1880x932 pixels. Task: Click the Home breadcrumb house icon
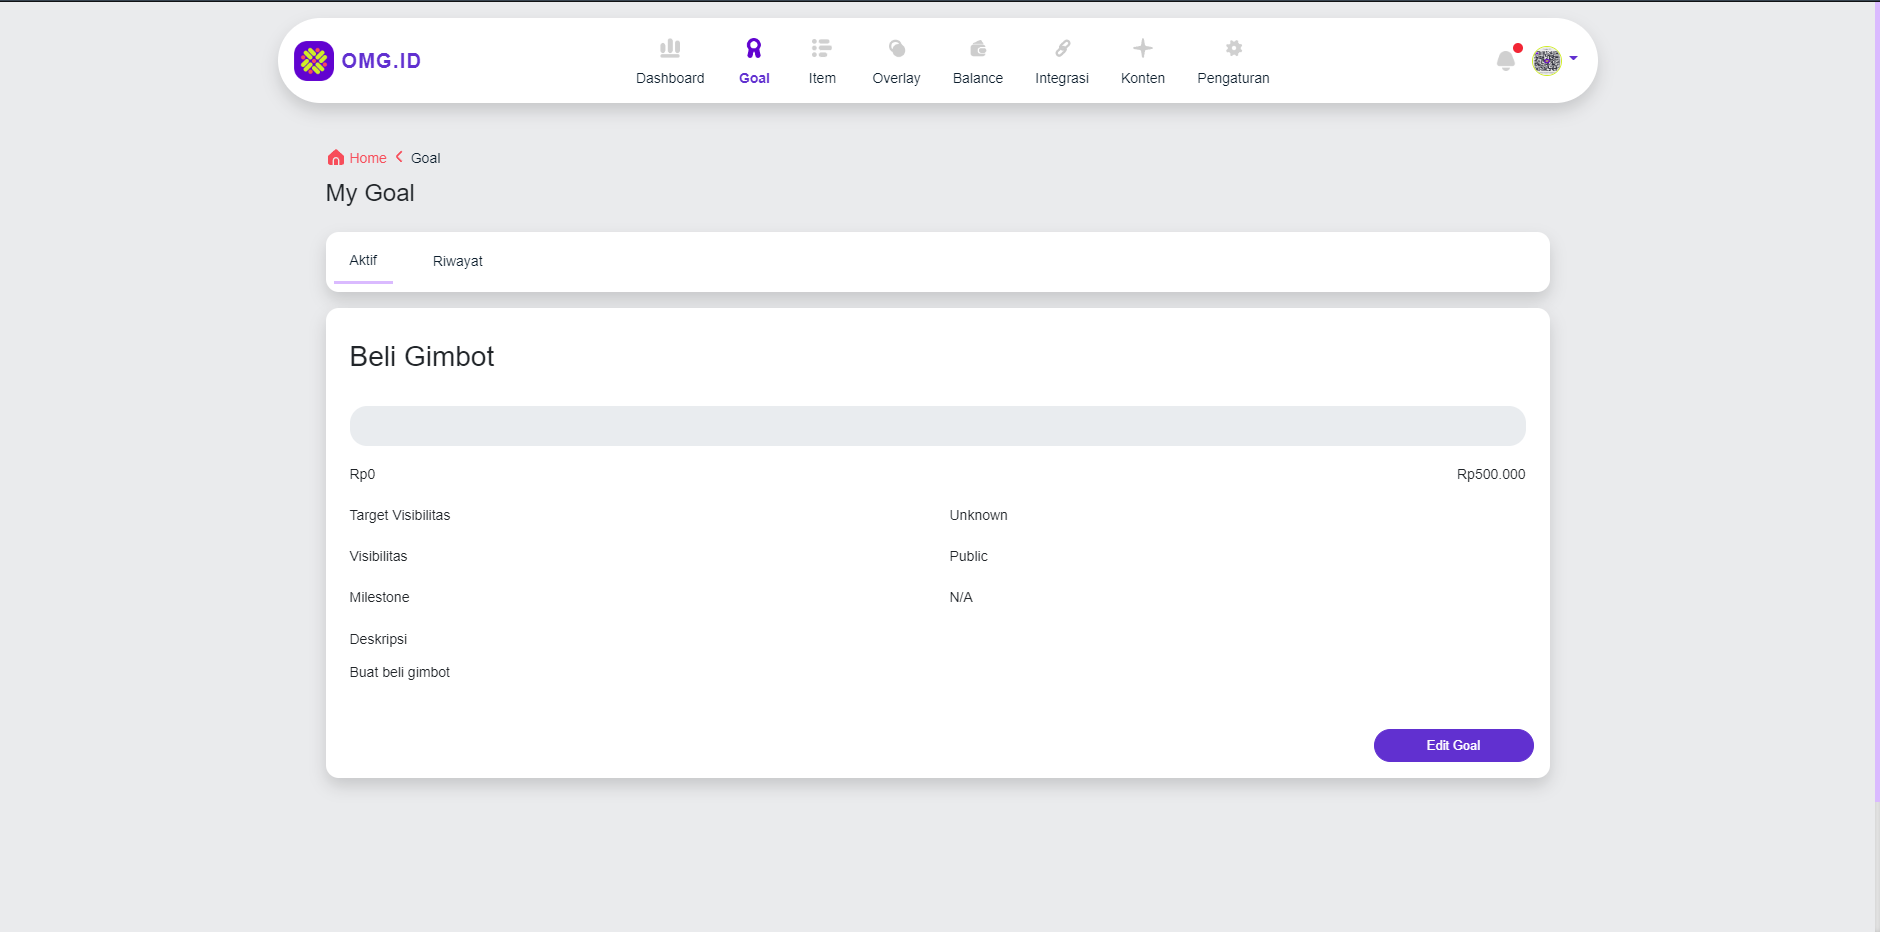(x=336, y=158)
